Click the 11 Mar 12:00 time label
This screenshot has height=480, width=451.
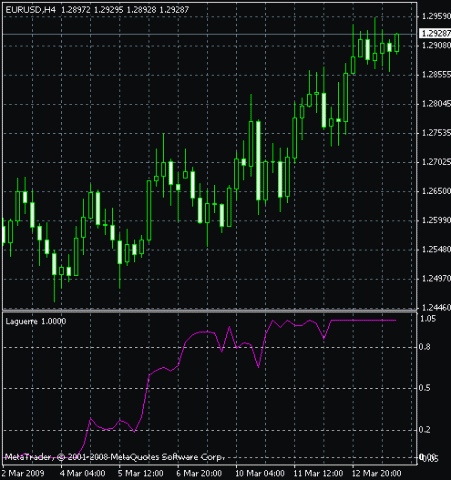318,473
